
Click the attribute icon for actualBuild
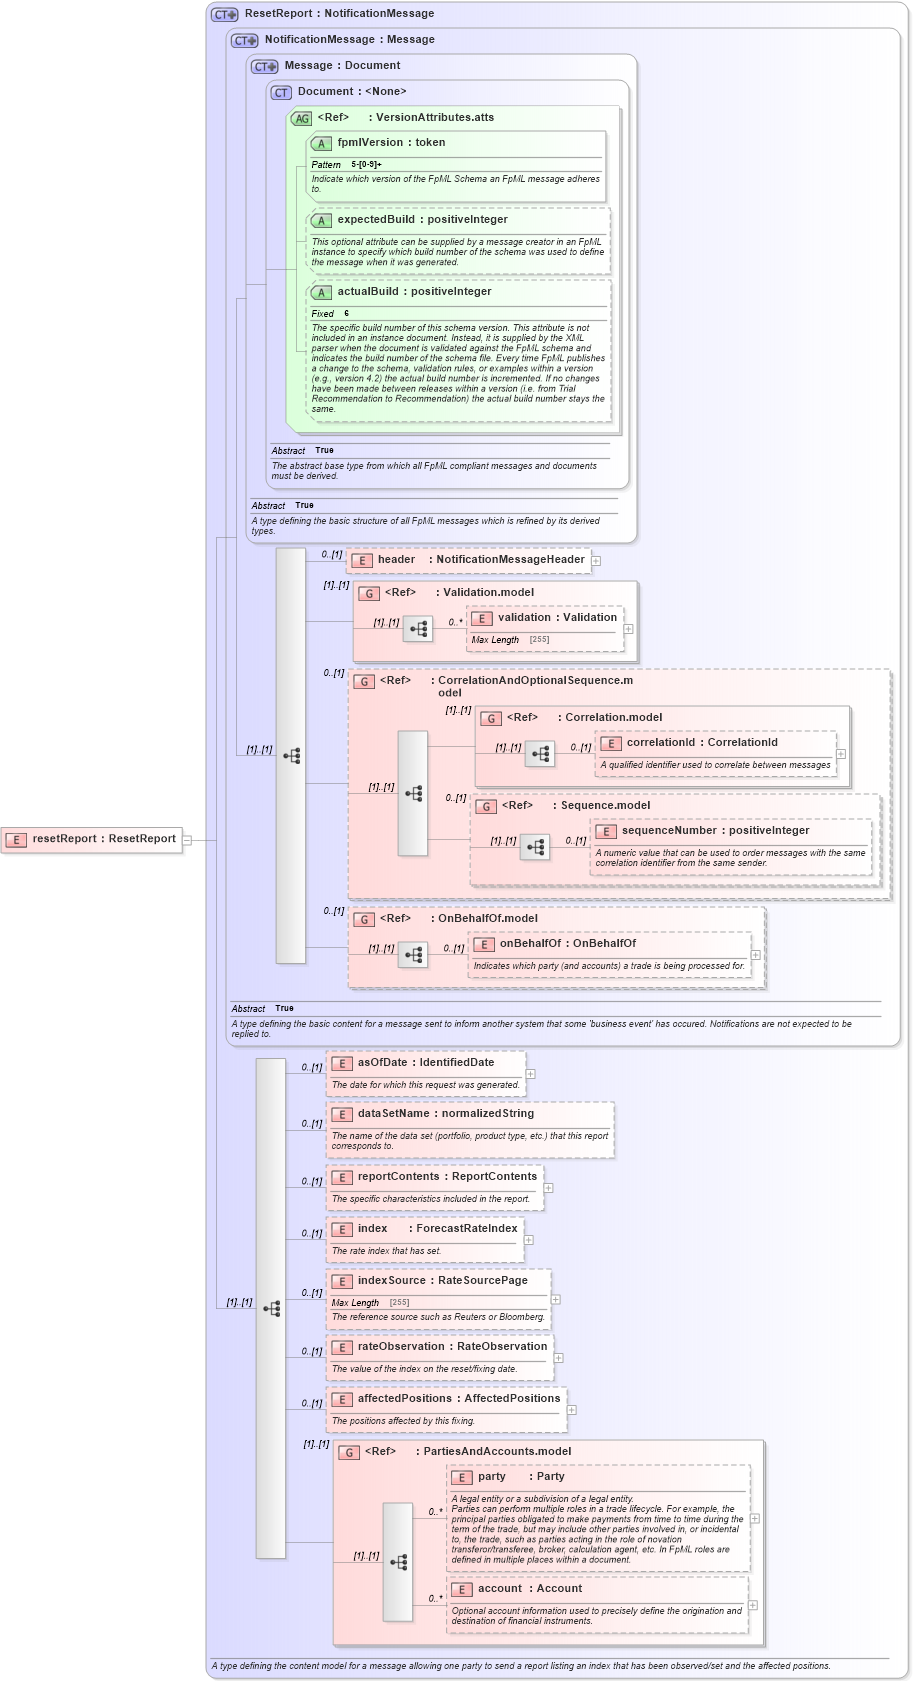321,293
